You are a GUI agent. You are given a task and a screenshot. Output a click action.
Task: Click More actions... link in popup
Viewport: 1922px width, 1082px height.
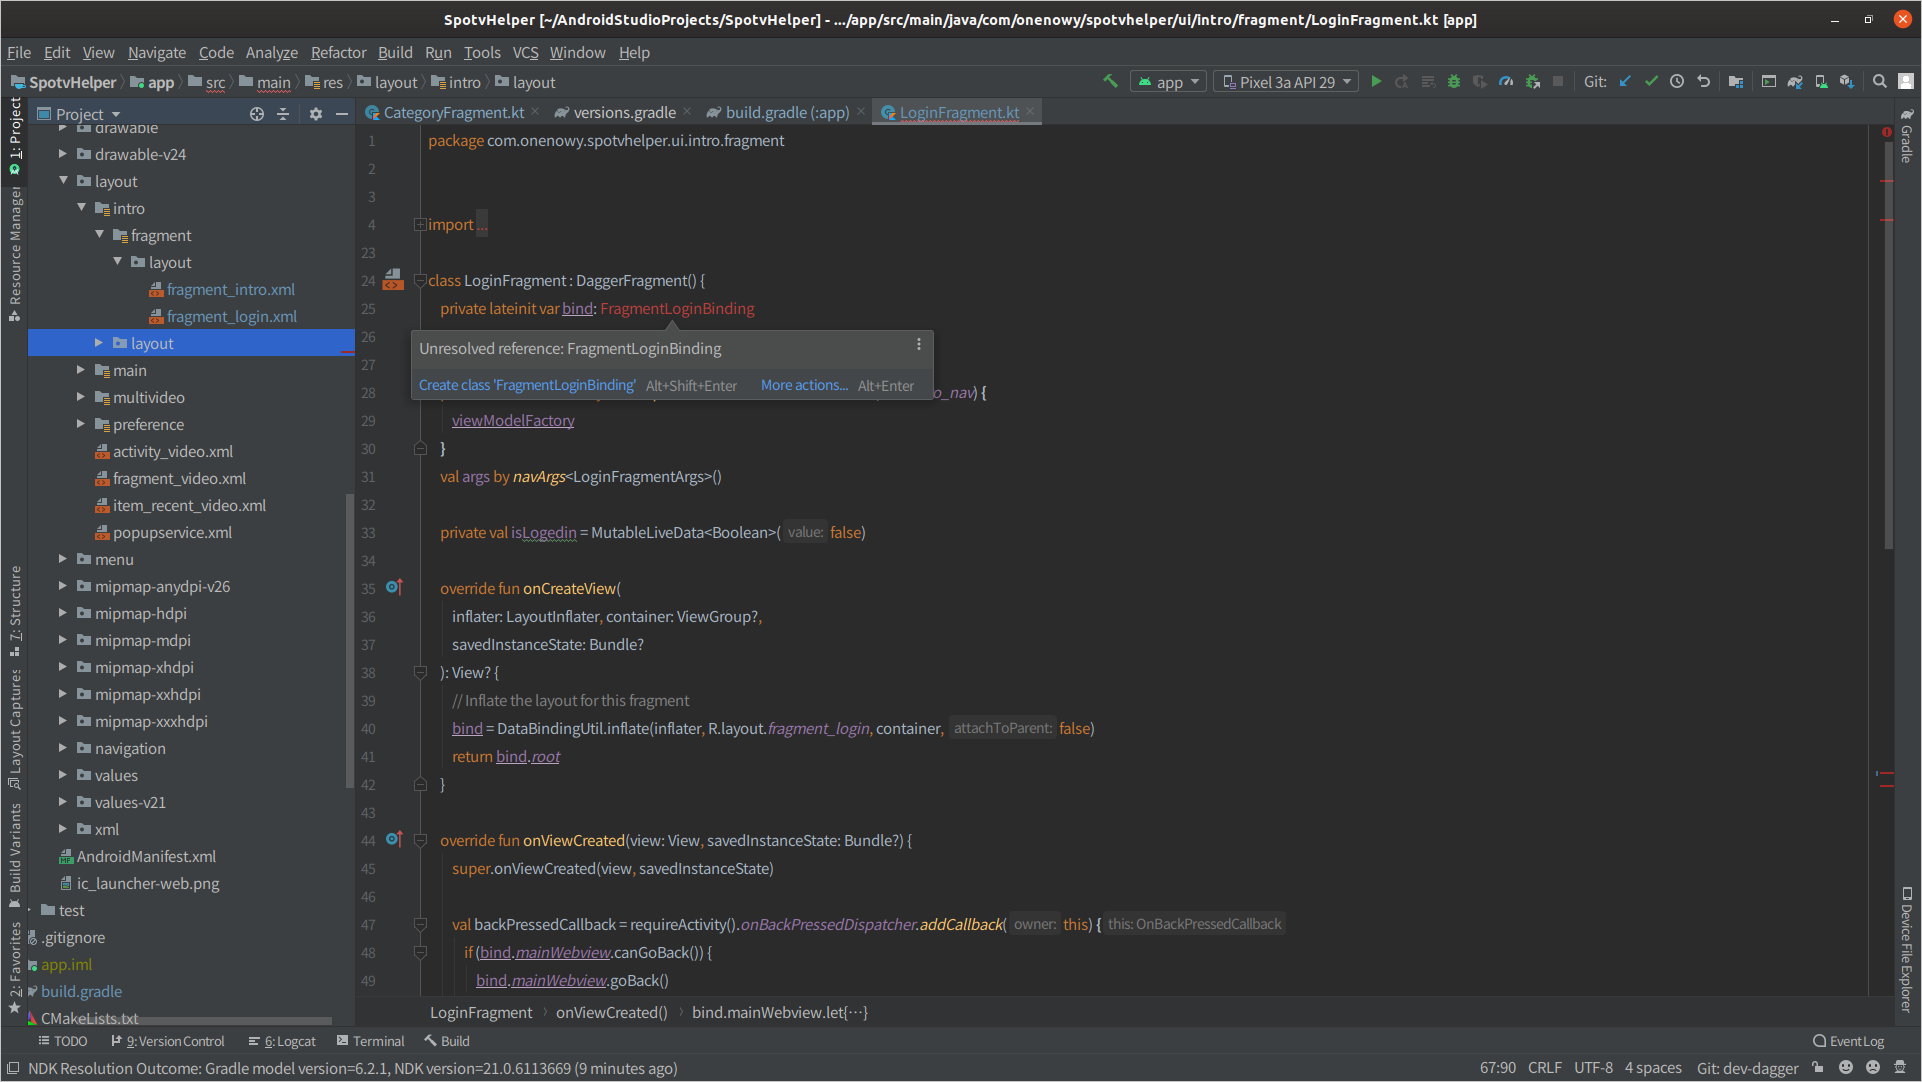(x=804, y=385)
